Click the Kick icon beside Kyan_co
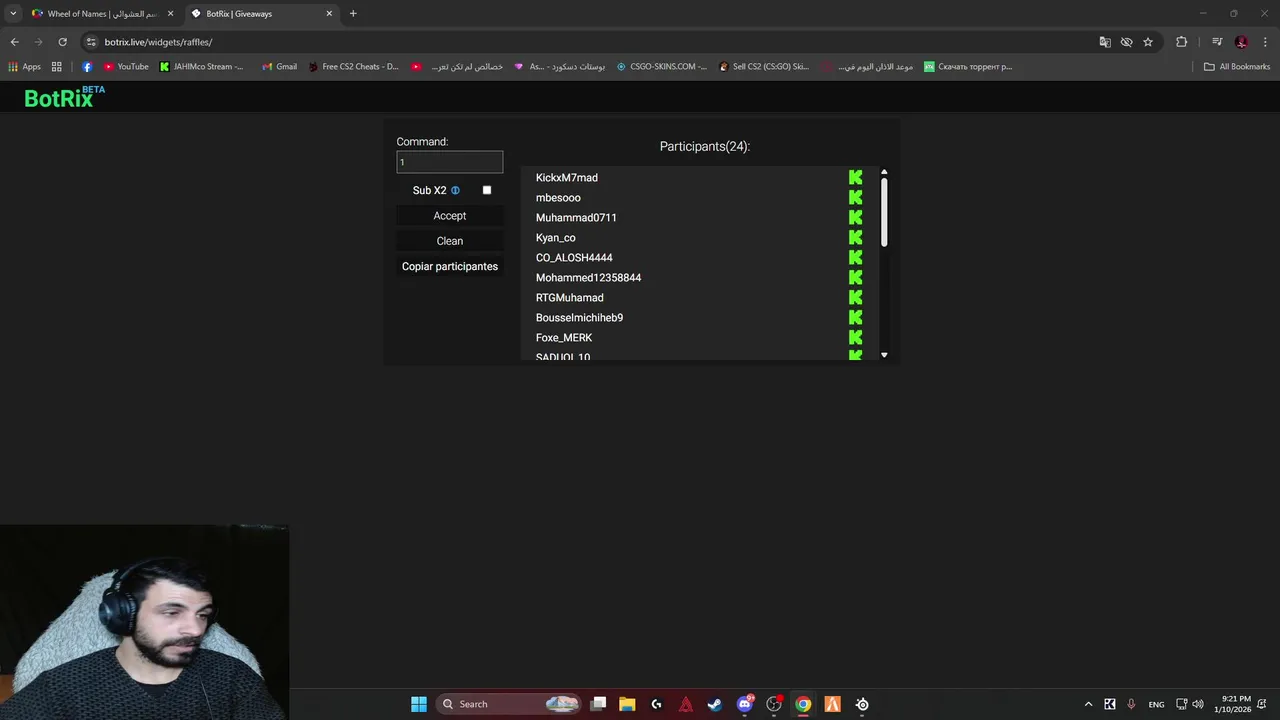Image resolution: width=1280 pixels, height=720 pixels. tap(855, 237)
